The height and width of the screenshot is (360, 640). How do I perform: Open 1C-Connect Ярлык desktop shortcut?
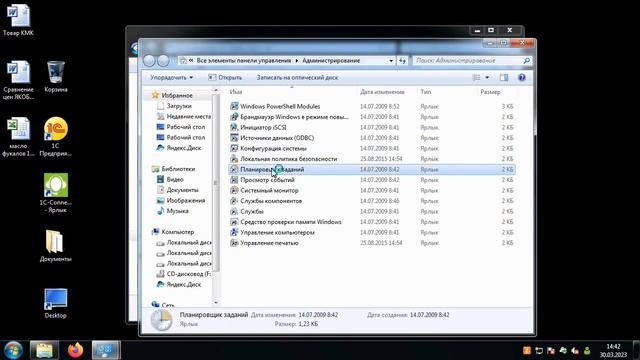click(56, 193)
